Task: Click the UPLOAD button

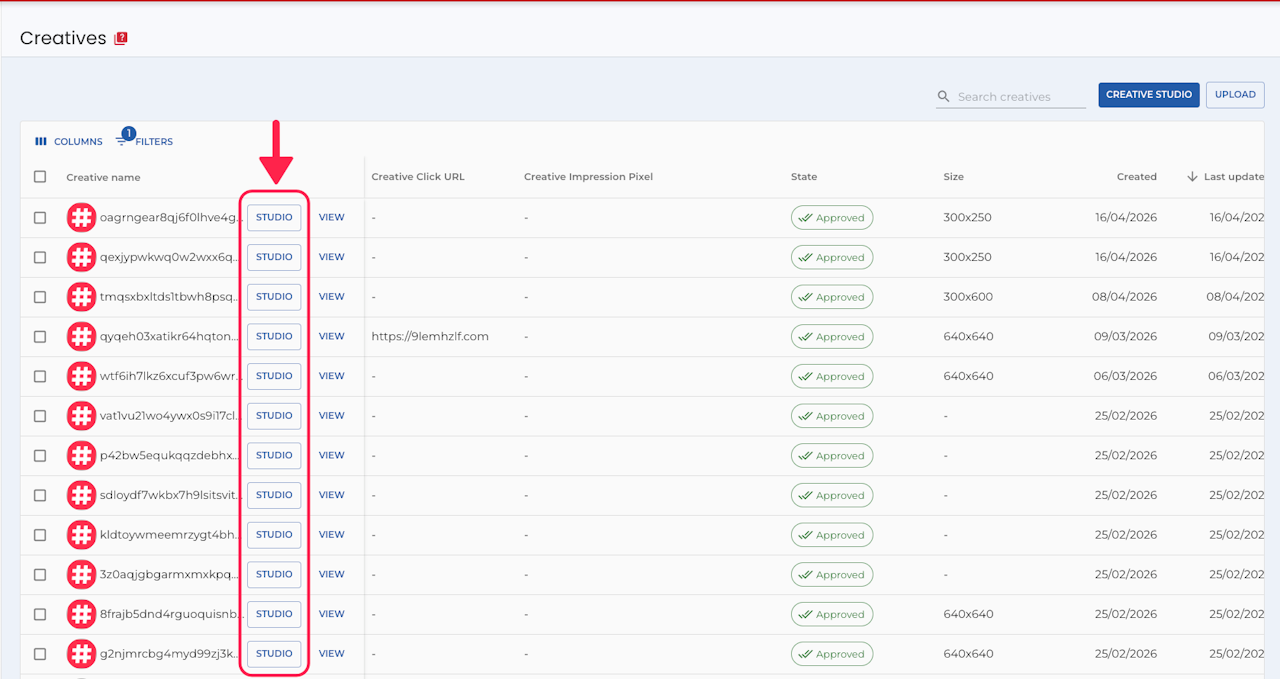Action: [x=1235, y=95]
